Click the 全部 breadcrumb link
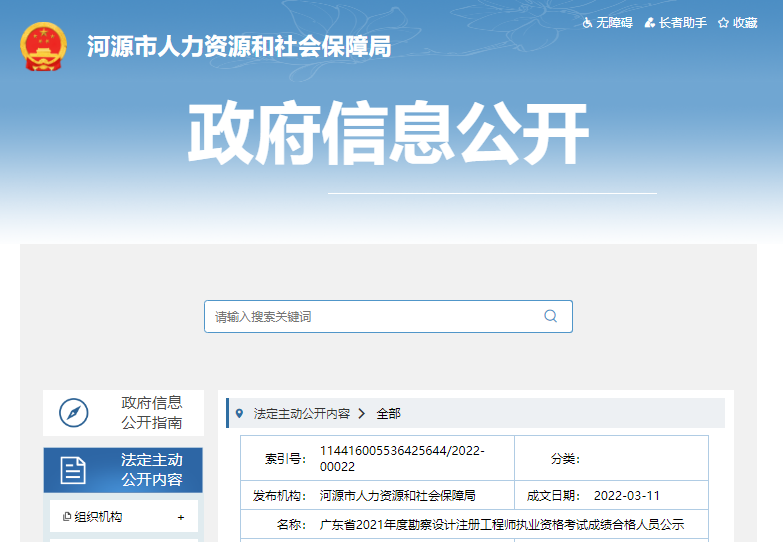This screenshot has width=783, height=542. (x=389, y=414)
